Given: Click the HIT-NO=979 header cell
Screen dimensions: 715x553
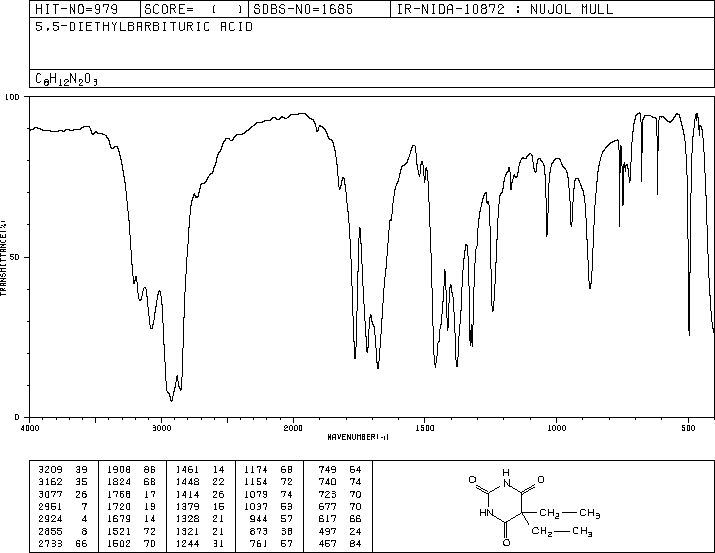Looking at the screenshot, I should click(85, 9).
